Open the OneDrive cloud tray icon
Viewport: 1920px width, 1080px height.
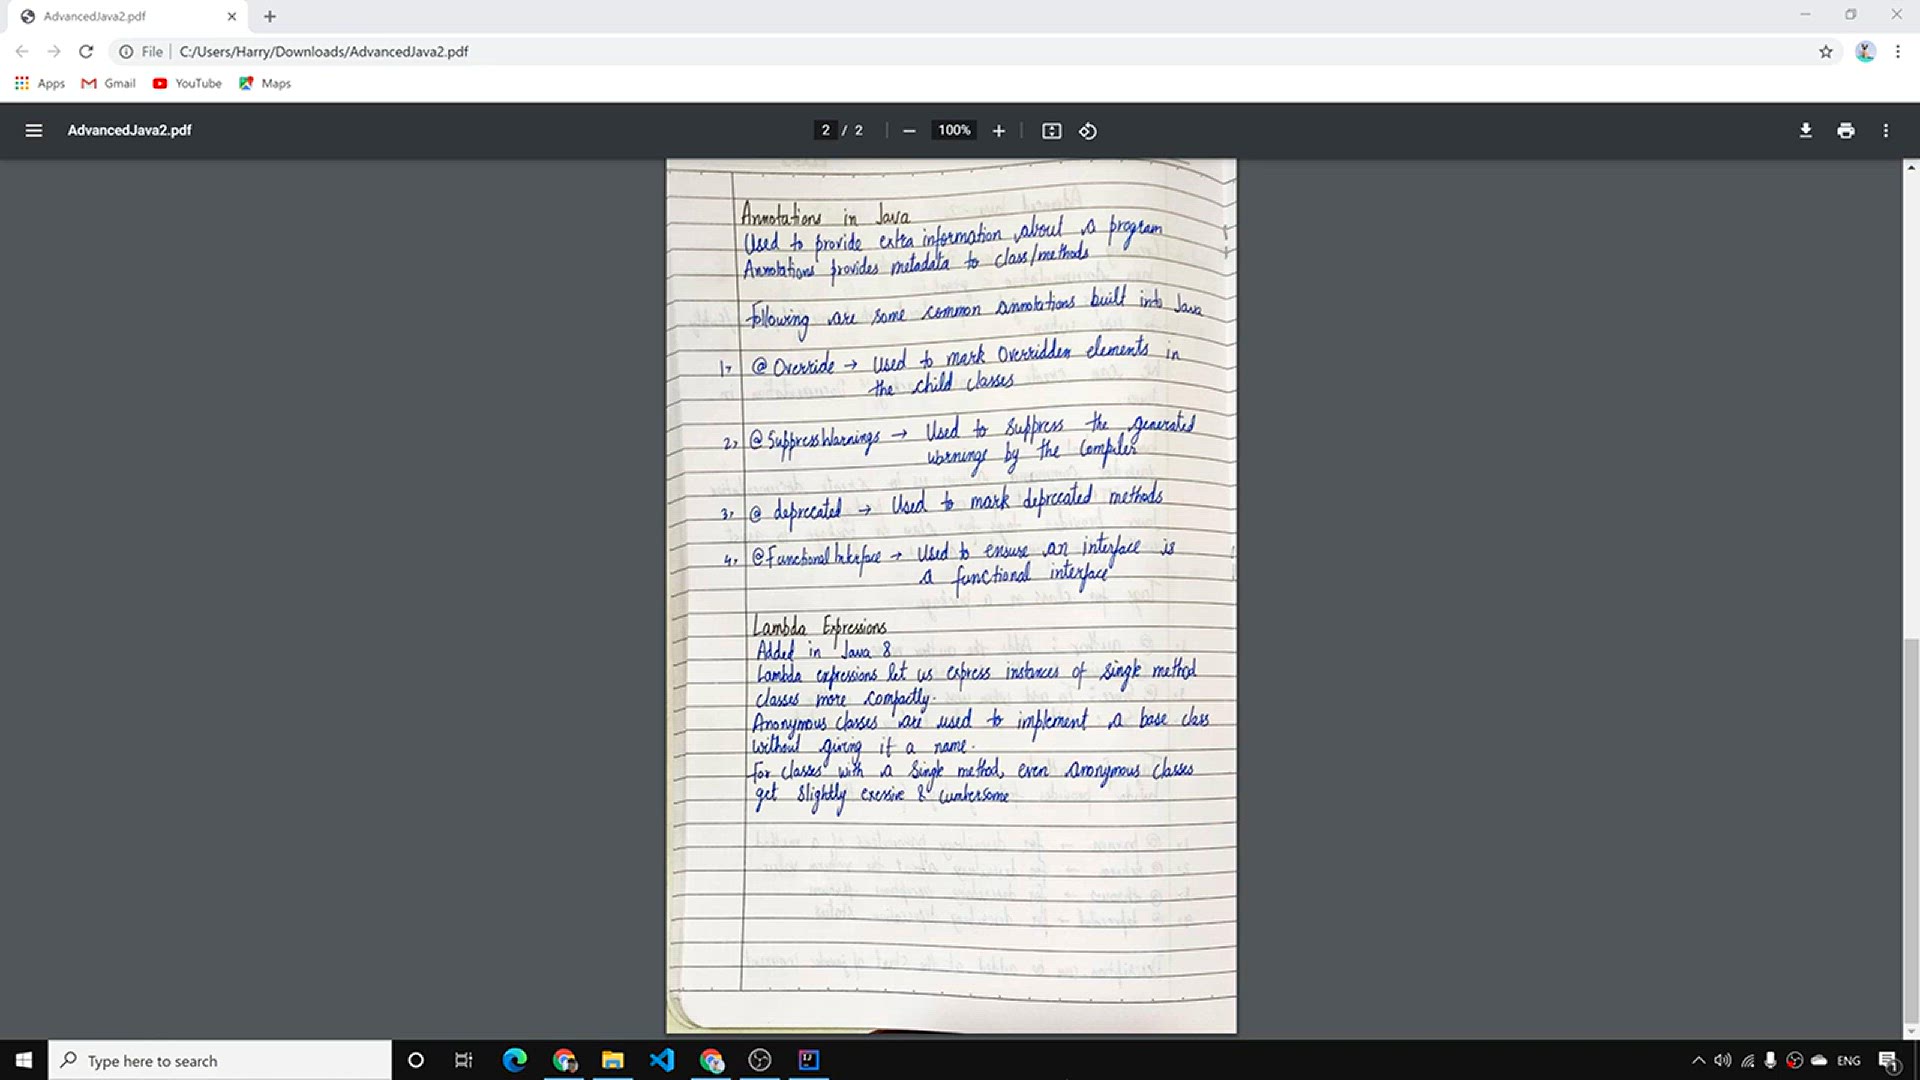1819,1060
